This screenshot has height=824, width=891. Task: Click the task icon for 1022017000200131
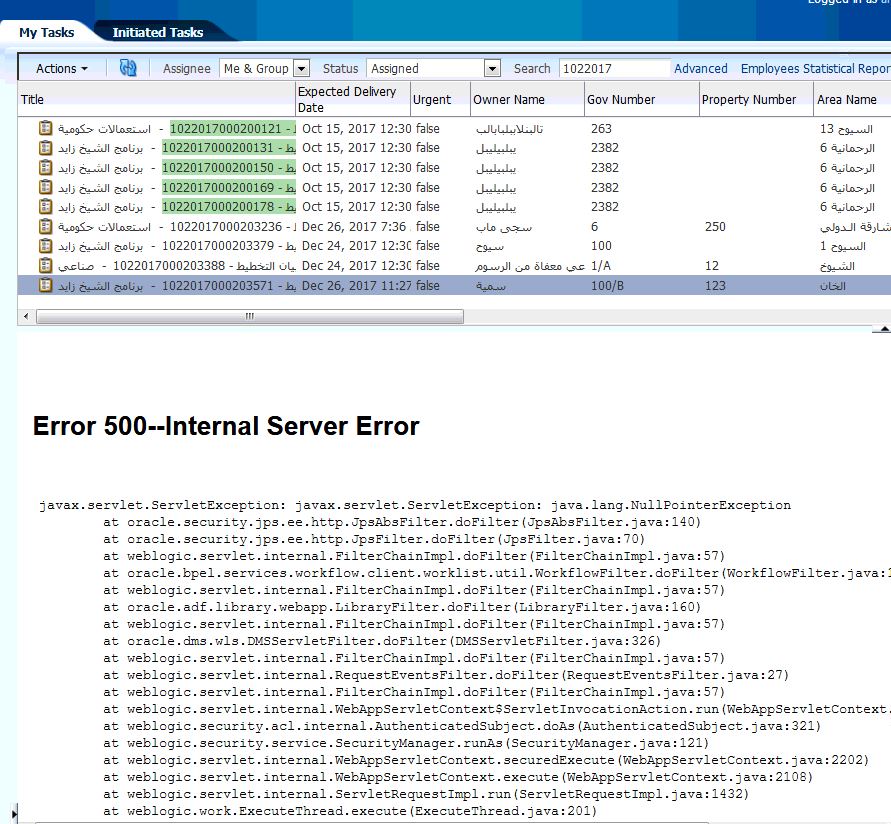[x=45, y=148]
